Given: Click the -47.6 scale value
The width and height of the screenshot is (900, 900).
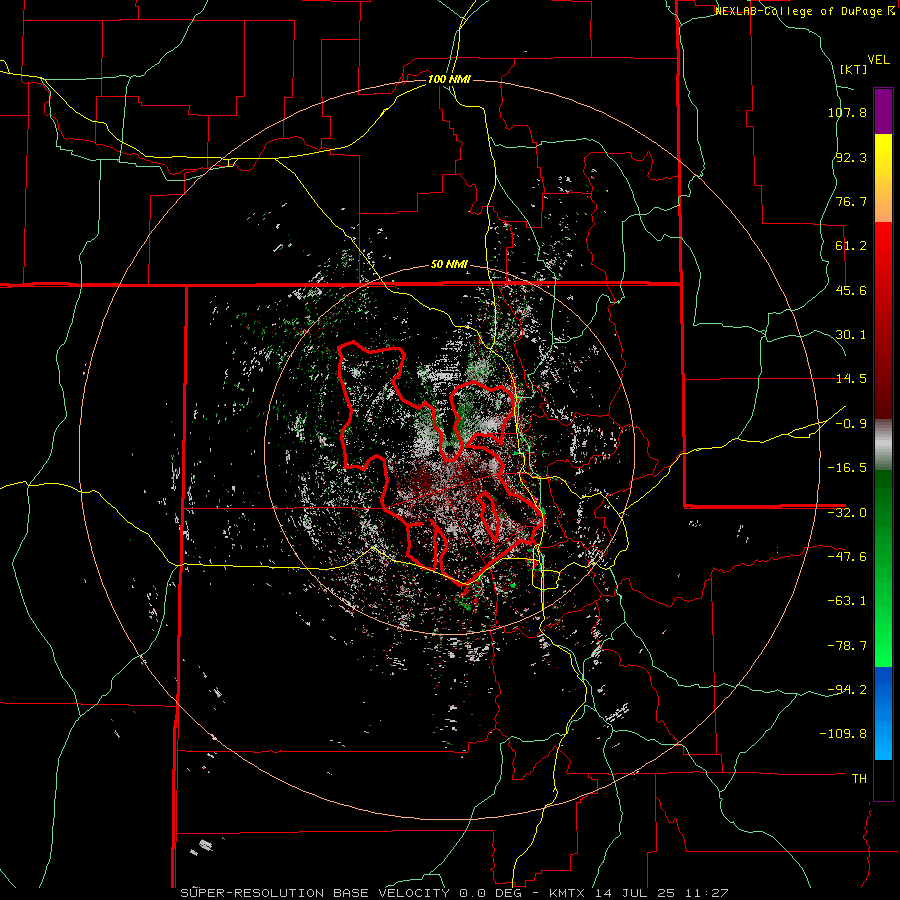Looking at the screenshot, I should pyautogui.click(x=847, y=557).
